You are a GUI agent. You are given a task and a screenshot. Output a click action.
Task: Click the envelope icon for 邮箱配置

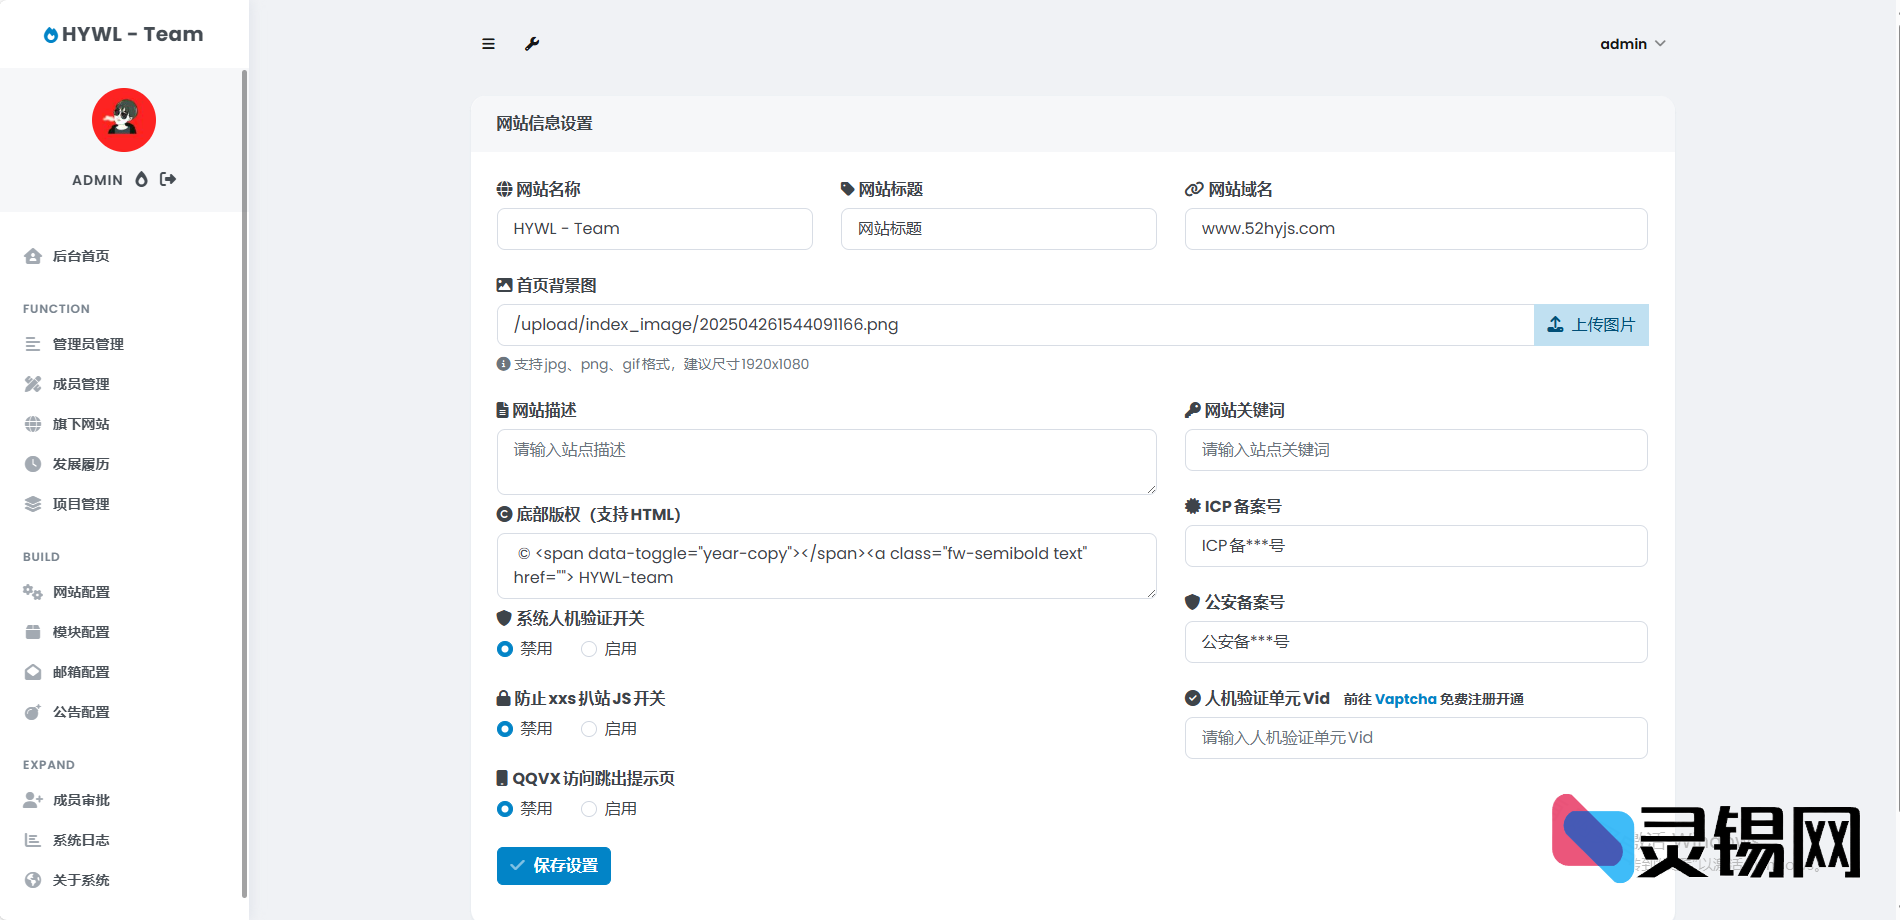(x=33, y=672)
